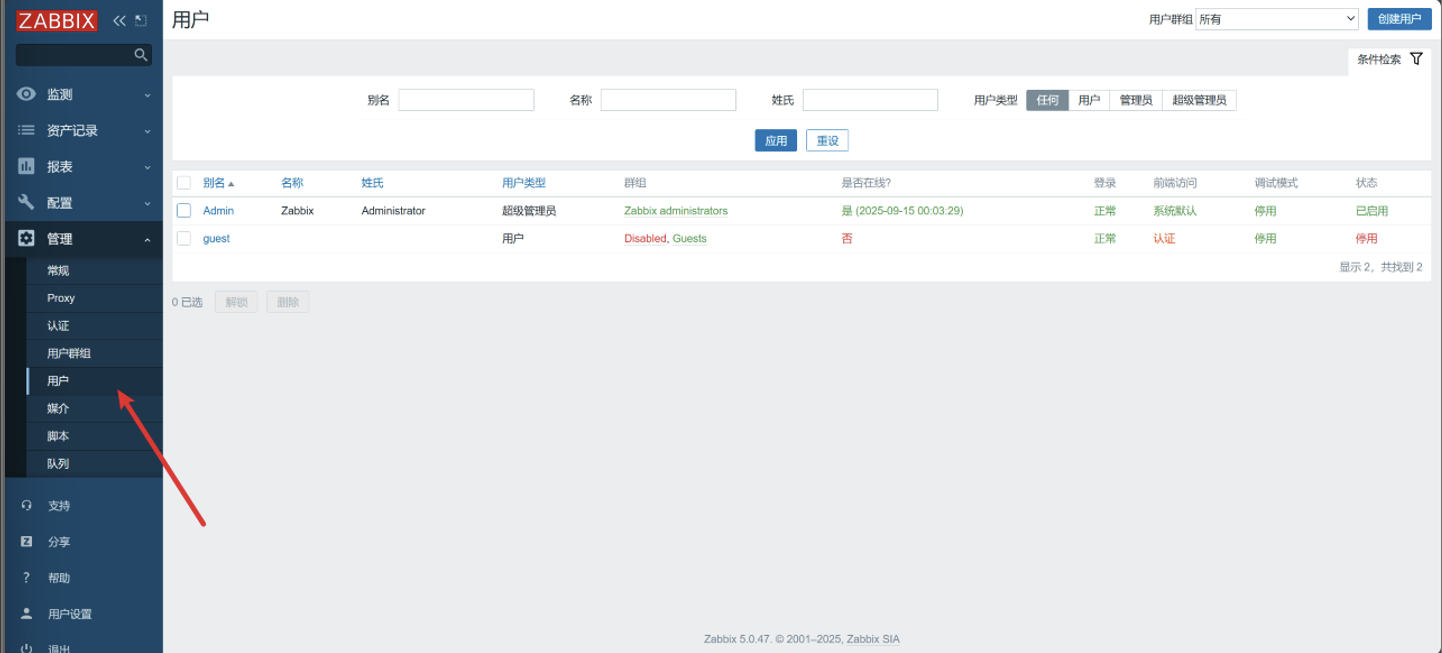Sort by 名称 column header
This screenshot has height=653, width=1442.
coord(292,183)
